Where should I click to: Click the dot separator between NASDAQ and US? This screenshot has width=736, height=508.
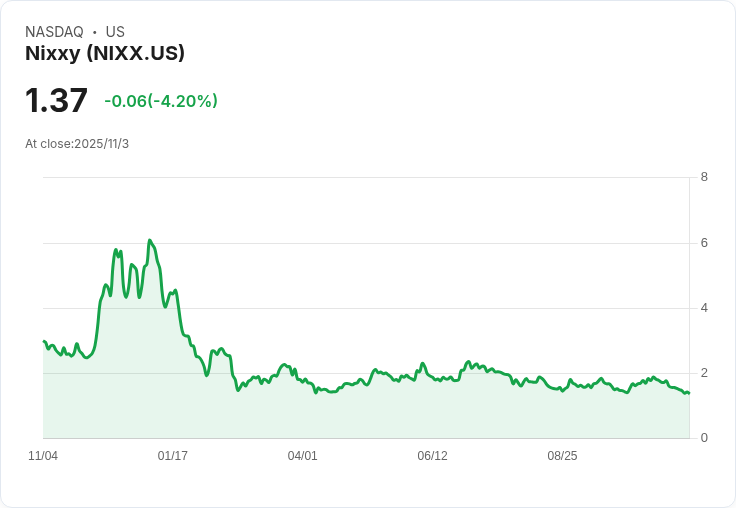[x=95, y=32]
